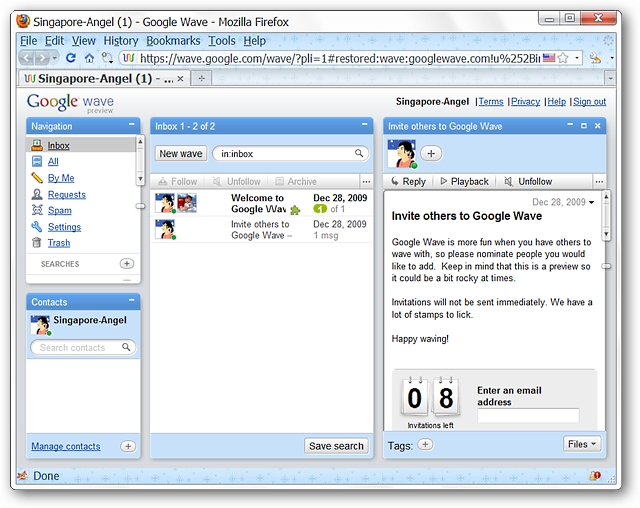Viewport: 640px width, 508px height.
Task: Reload the page with refresh icon
Action: (71, 58)
